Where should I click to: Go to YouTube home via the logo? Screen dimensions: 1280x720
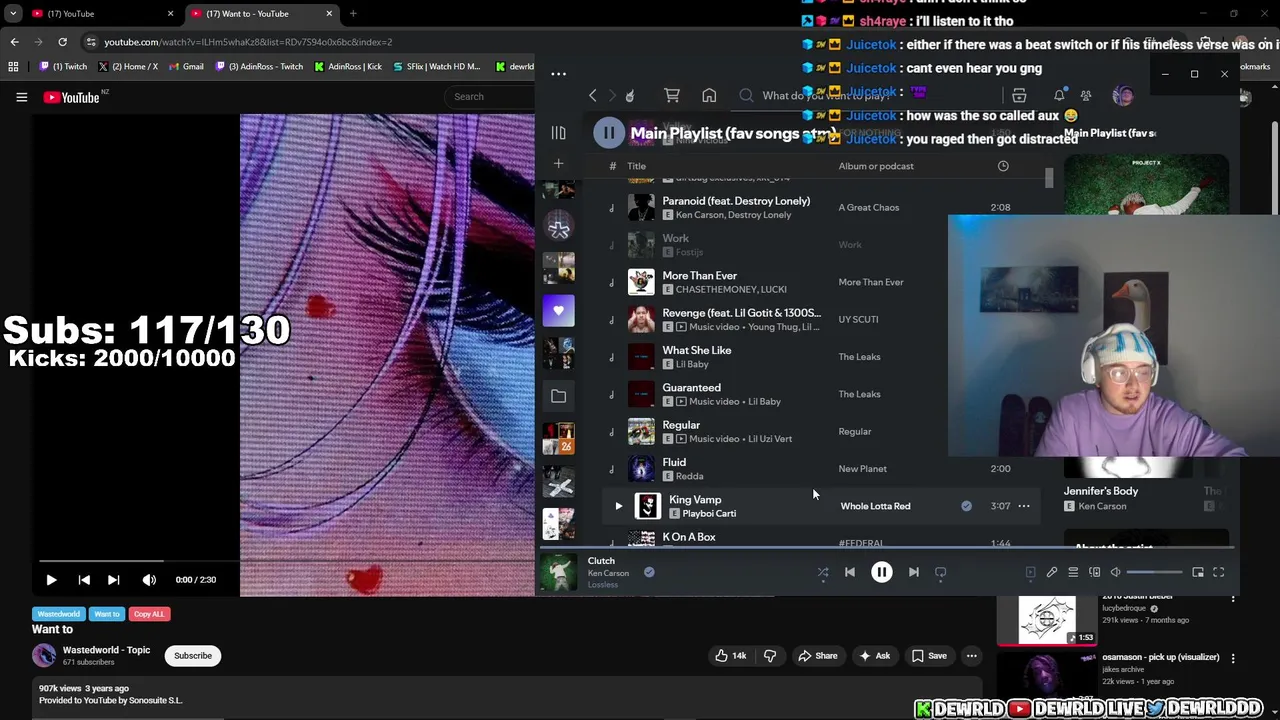[x=72, y=97]
